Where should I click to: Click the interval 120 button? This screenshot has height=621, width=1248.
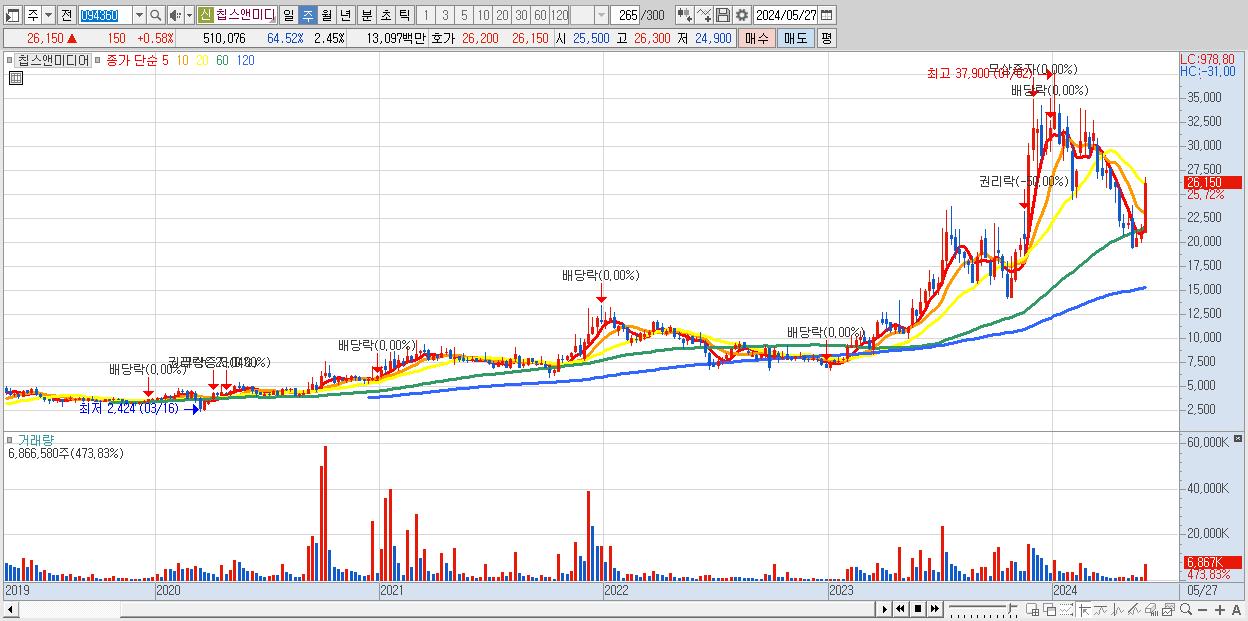click(x=560, y=15)
